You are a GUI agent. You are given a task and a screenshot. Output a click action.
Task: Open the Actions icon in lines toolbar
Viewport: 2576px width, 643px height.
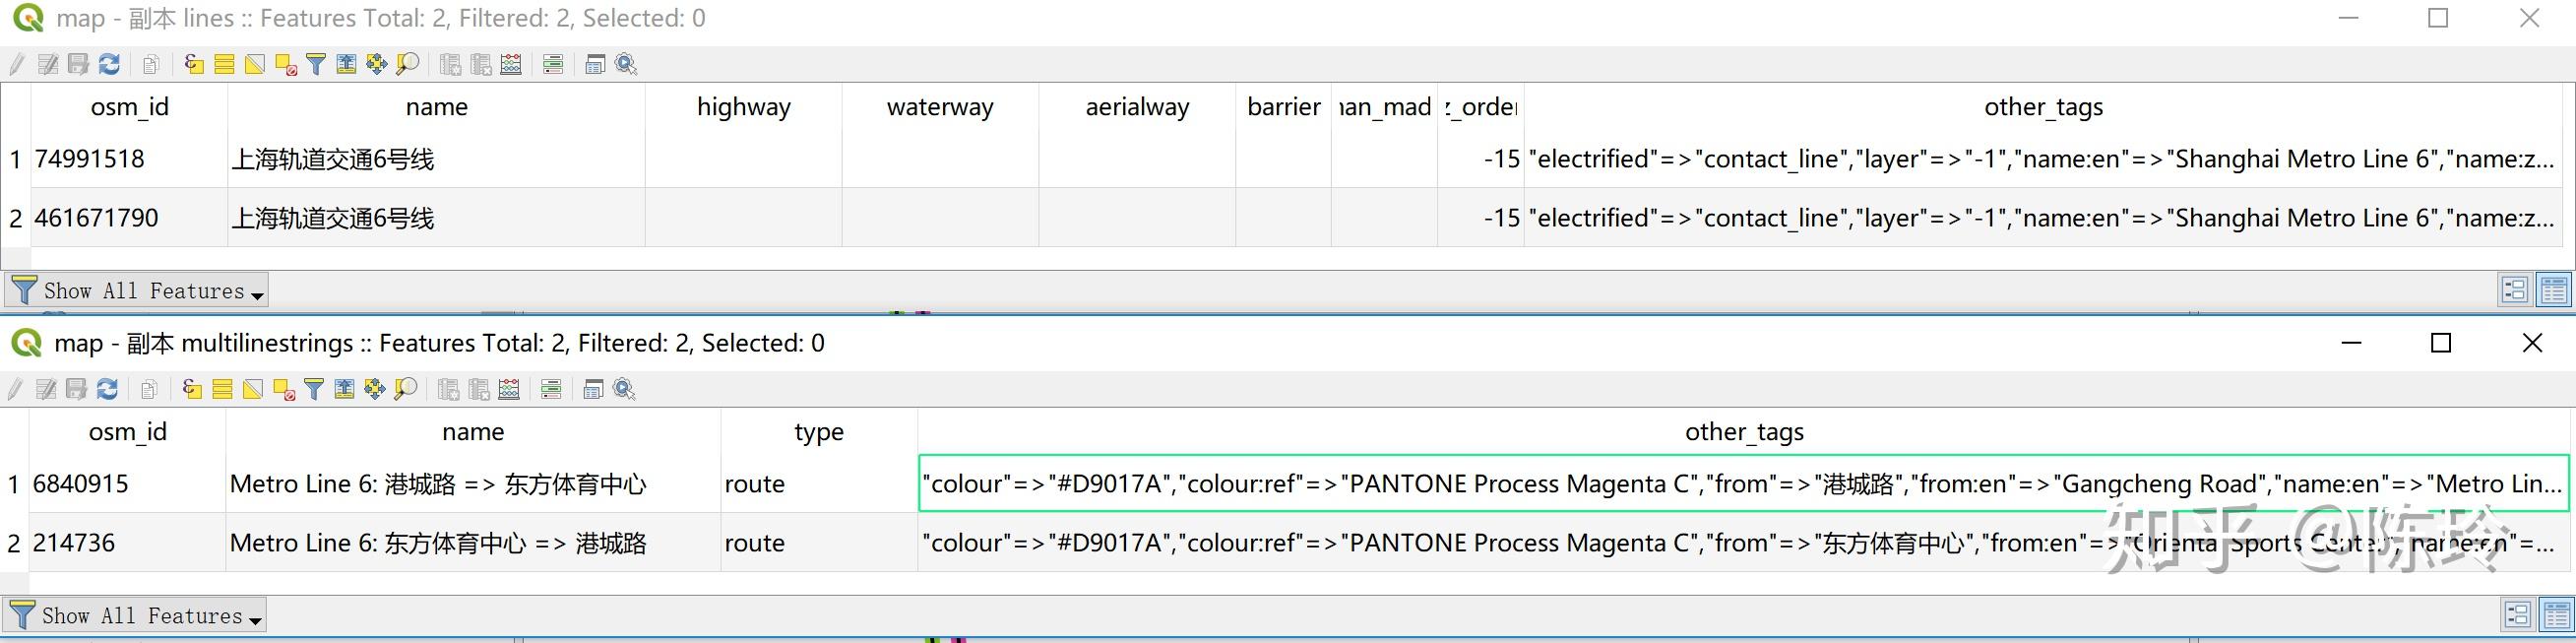(x=626, y=65)
